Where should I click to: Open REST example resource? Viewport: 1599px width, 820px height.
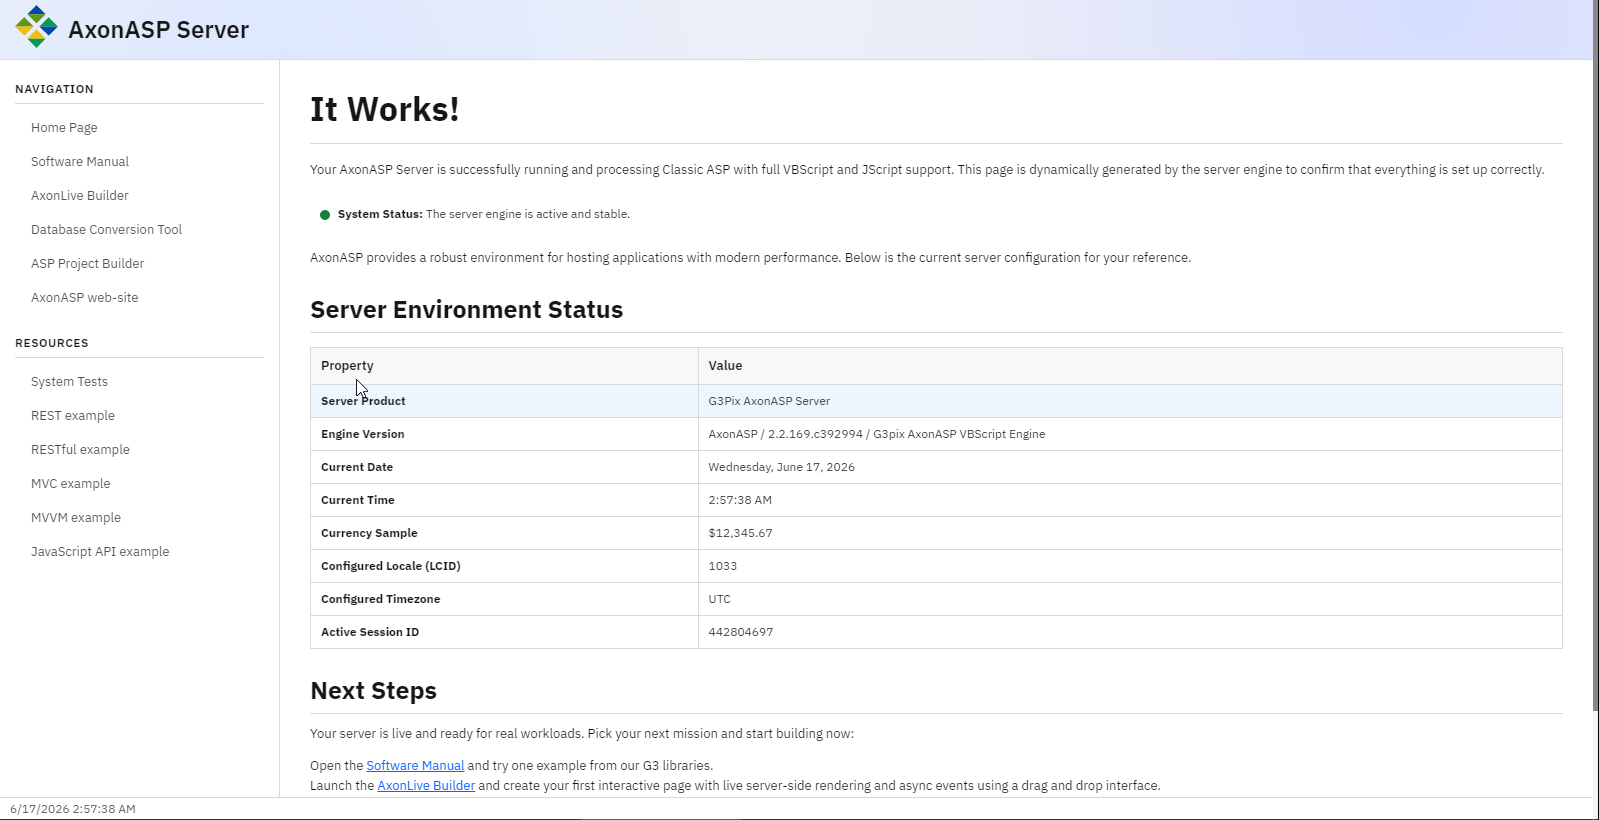[73, 416]
